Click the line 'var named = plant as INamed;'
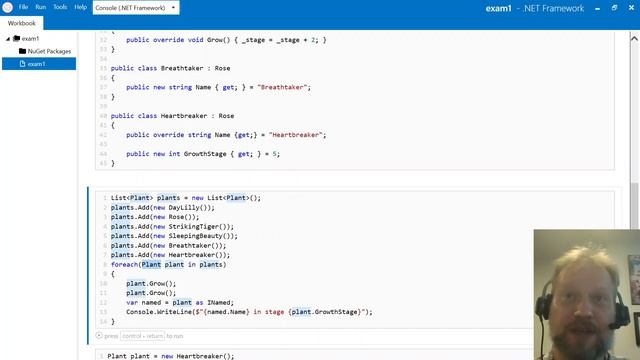The width and height of the screenshot is (640, 360). point(180,302)
